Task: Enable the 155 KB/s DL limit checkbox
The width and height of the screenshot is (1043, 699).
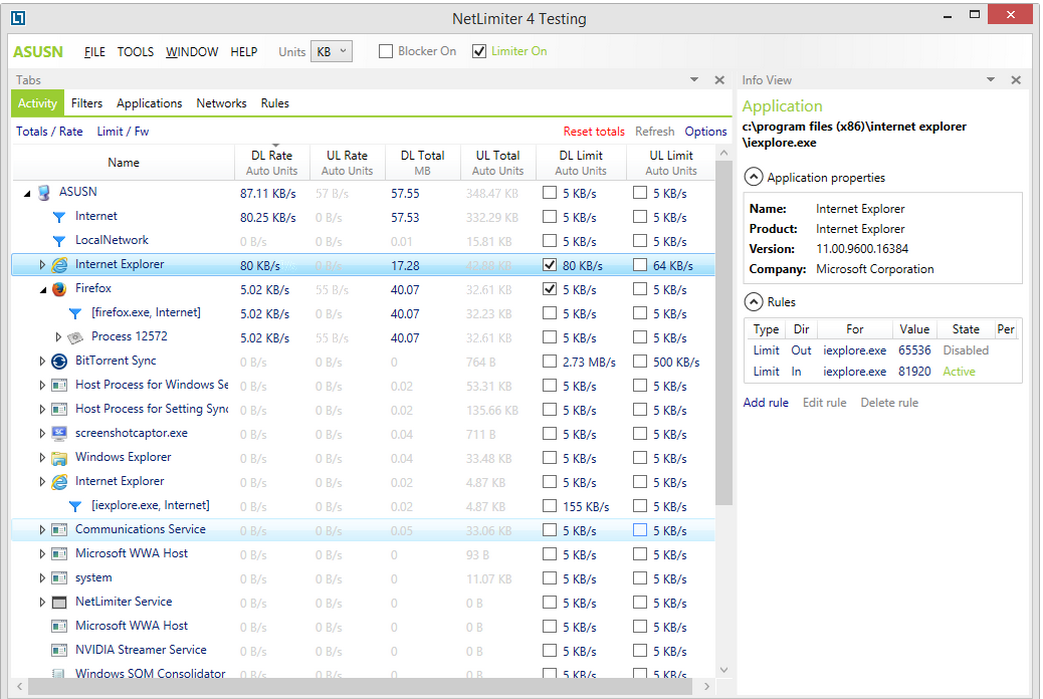Action: click(549, 506)
